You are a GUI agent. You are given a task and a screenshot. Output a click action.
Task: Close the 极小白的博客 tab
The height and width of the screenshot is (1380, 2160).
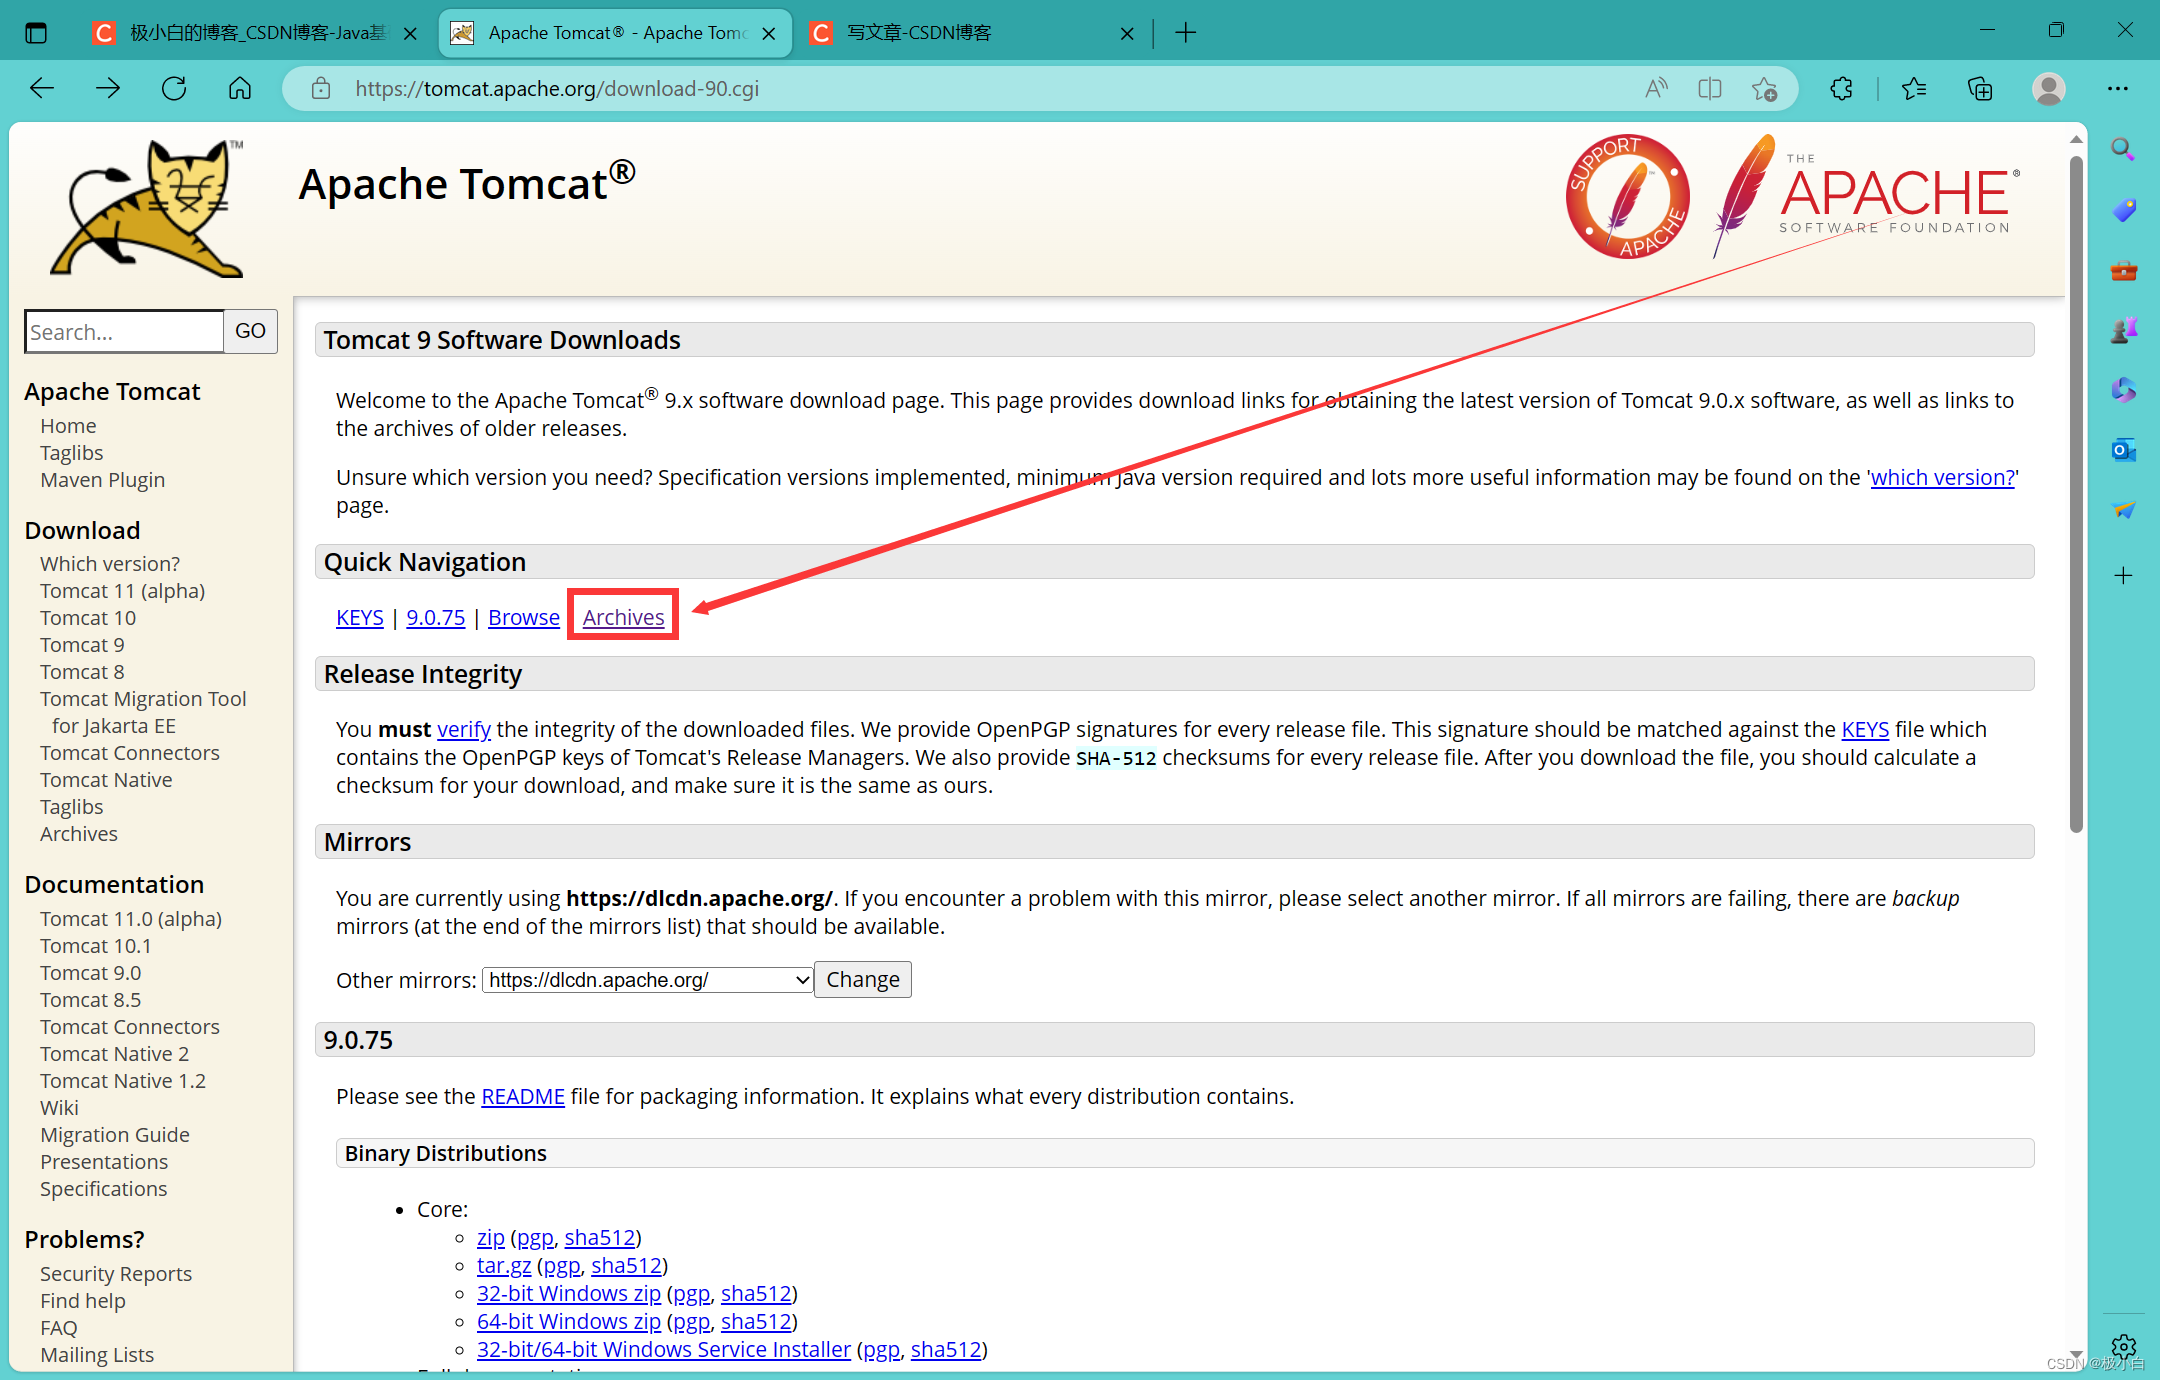tap(410, 33)
